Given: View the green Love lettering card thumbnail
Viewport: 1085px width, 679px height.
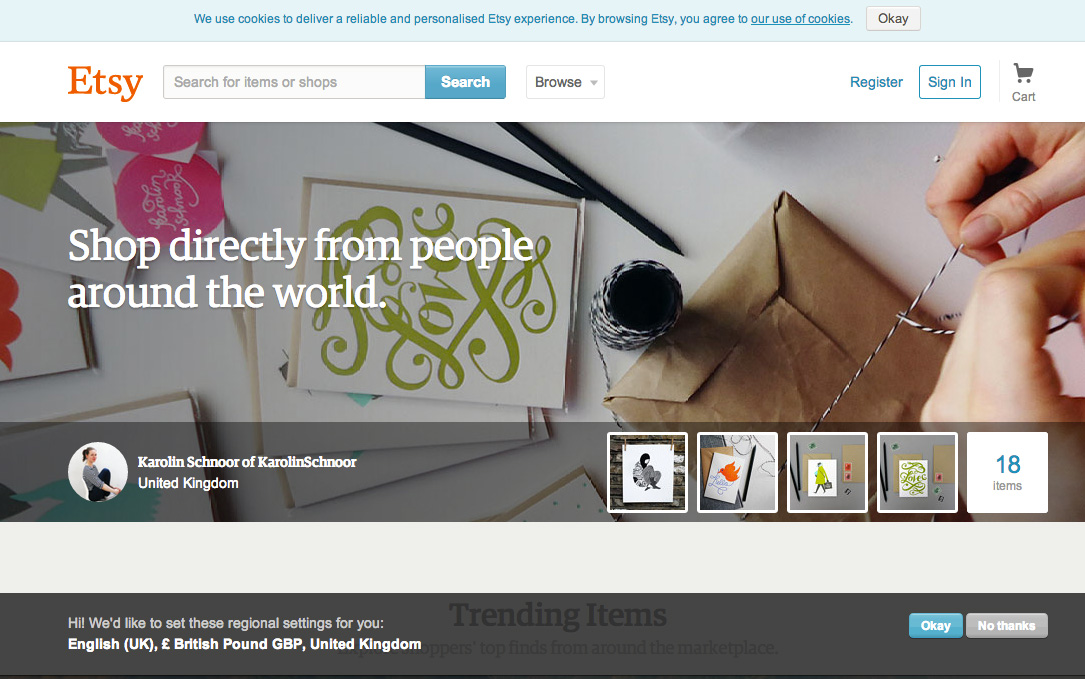Looking at the screenshot, I should (918, 473).
